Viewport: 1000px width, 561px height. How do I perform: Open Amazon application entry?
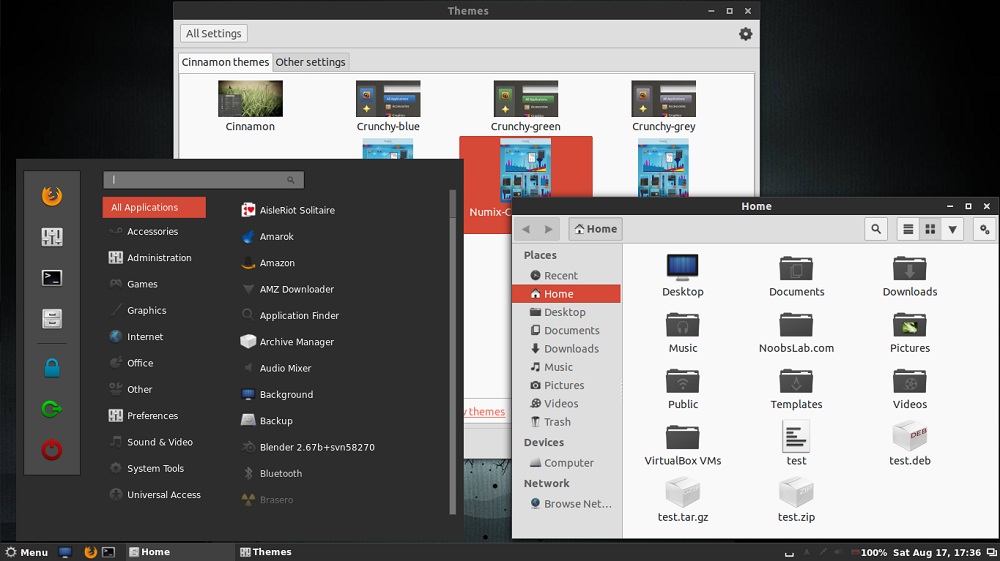[268, 263]
